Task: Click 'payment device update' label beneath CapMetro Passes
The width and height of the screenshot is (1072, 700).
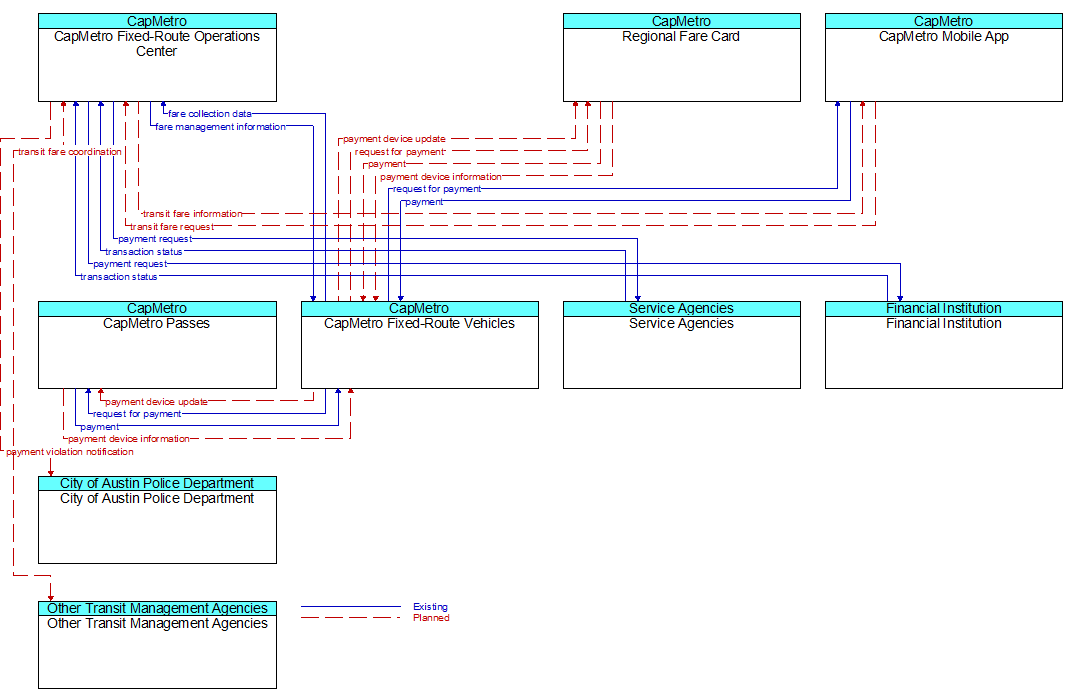Action: tap(156, 402)
